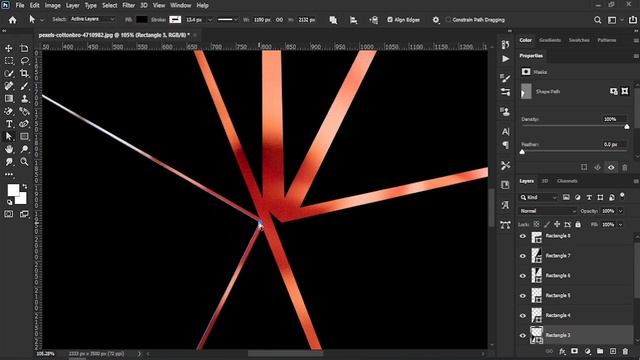Toggle Constrain Path Dragging checkbox
This screenshot has height=360, width=640.
coord(448,20)
